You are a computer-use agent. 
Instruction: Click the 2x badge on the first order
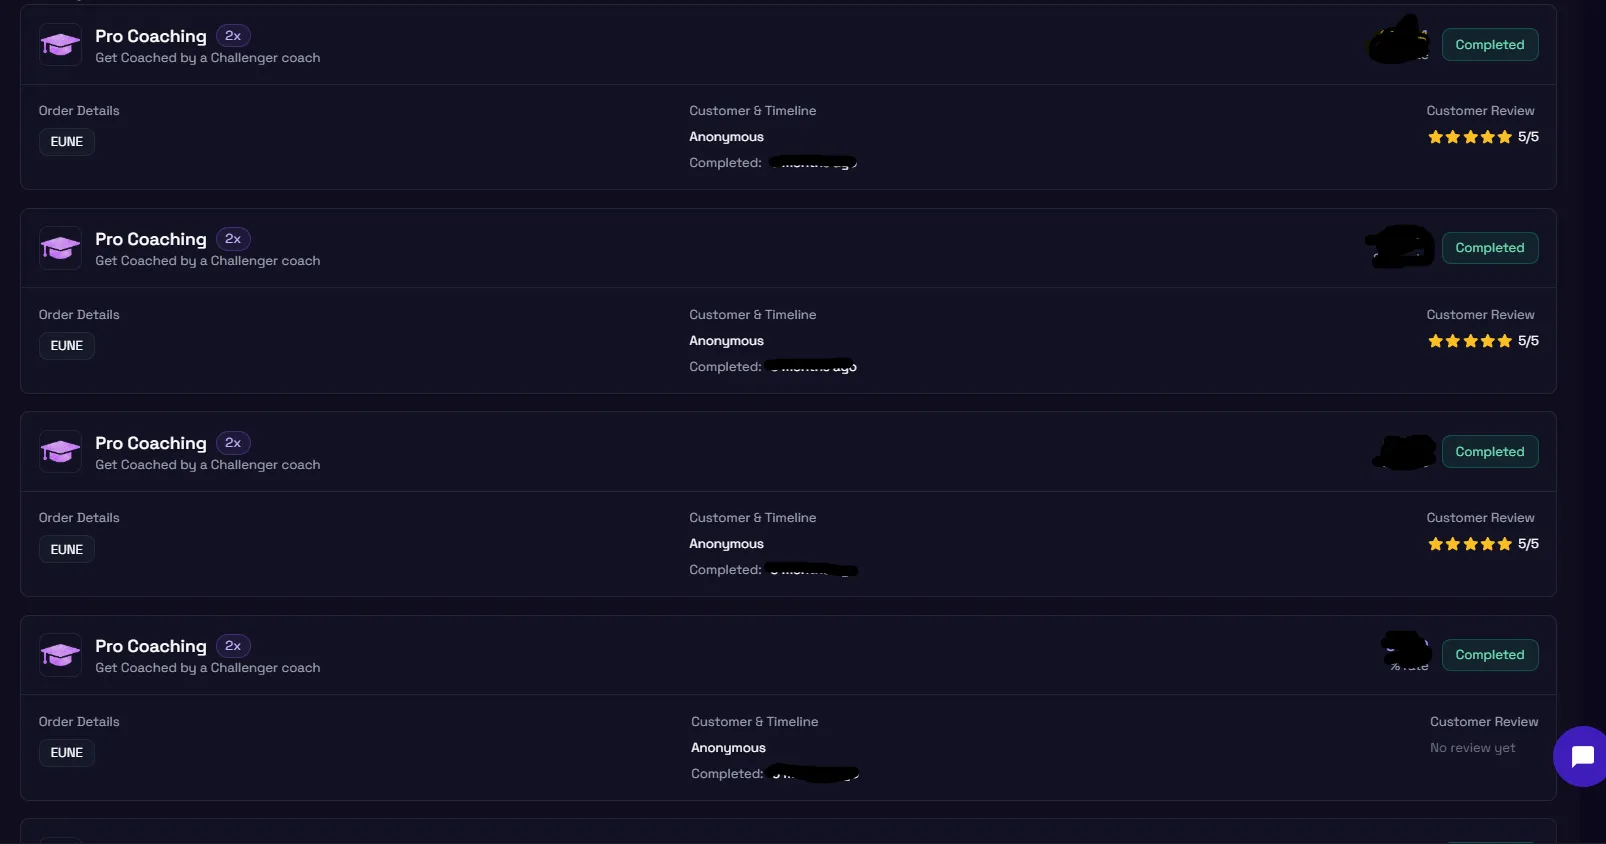[x=233, y=36]
